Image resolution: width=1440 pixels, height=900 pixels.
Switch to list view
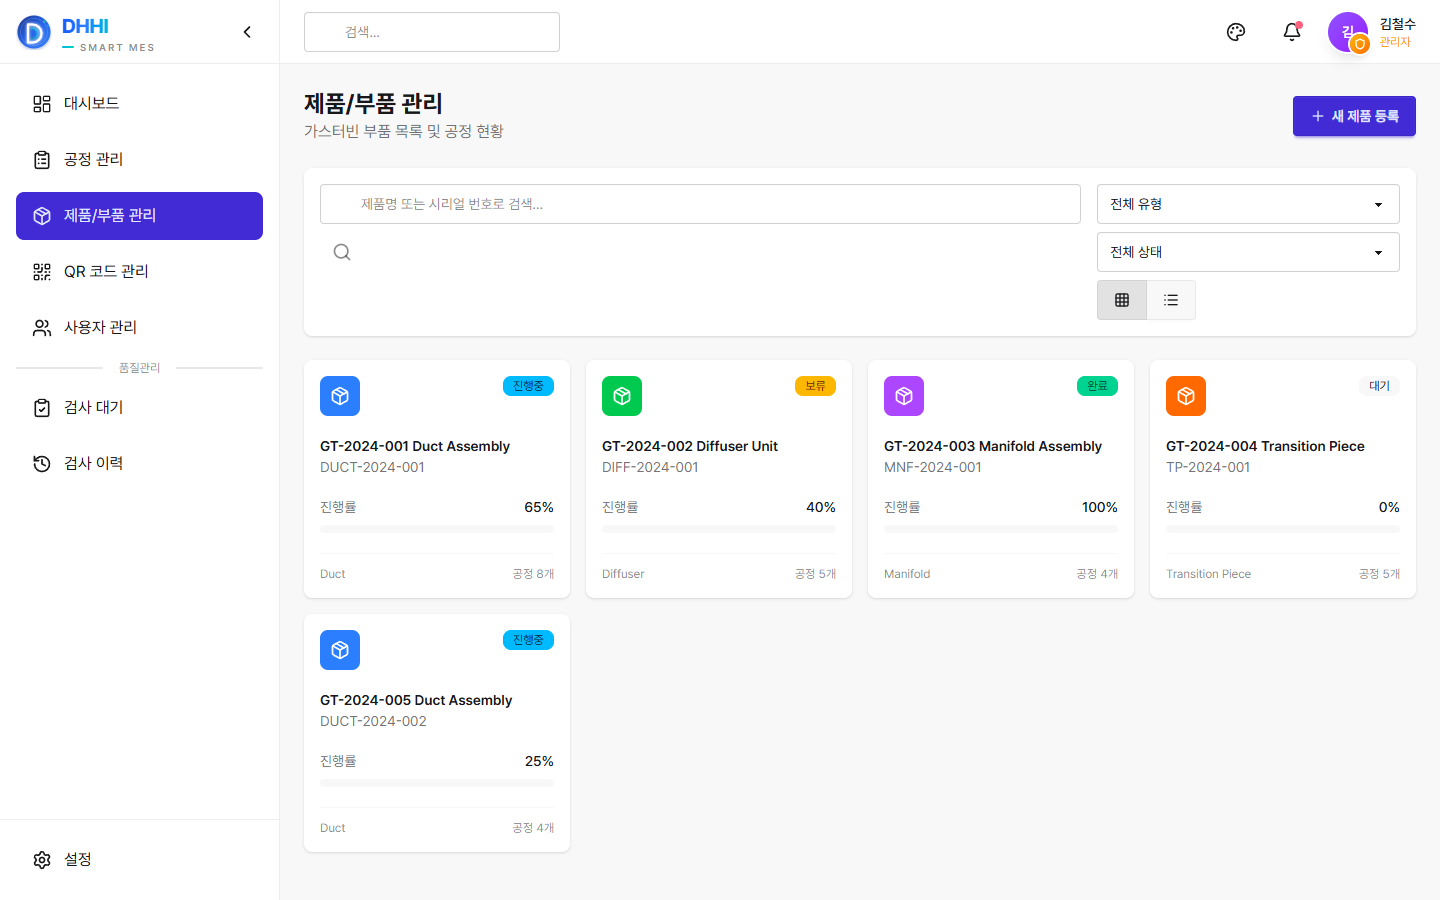1171,300
